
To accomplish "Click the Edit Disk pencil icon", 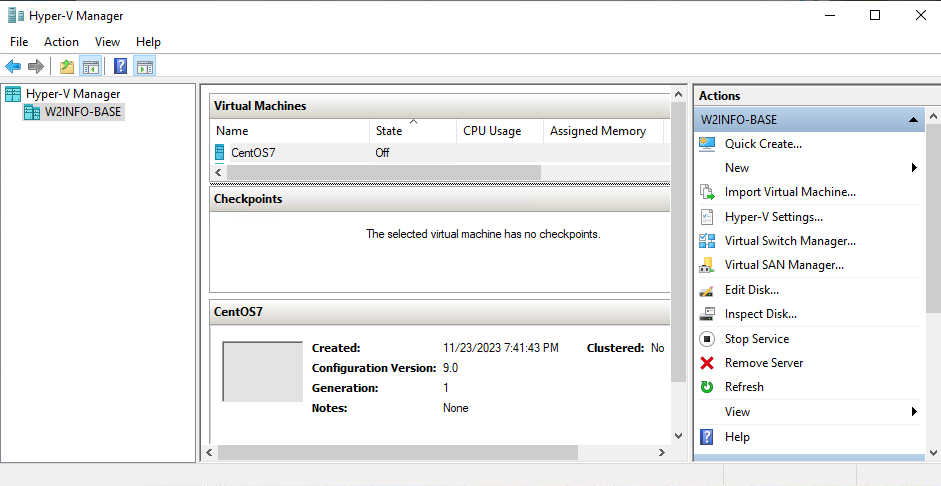I will coord(707,290).
